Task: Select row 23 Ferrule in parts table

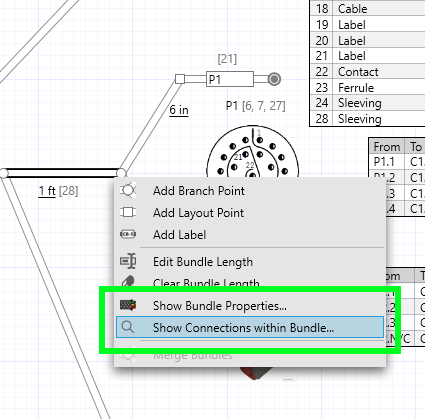Action: tap(367, 88)
